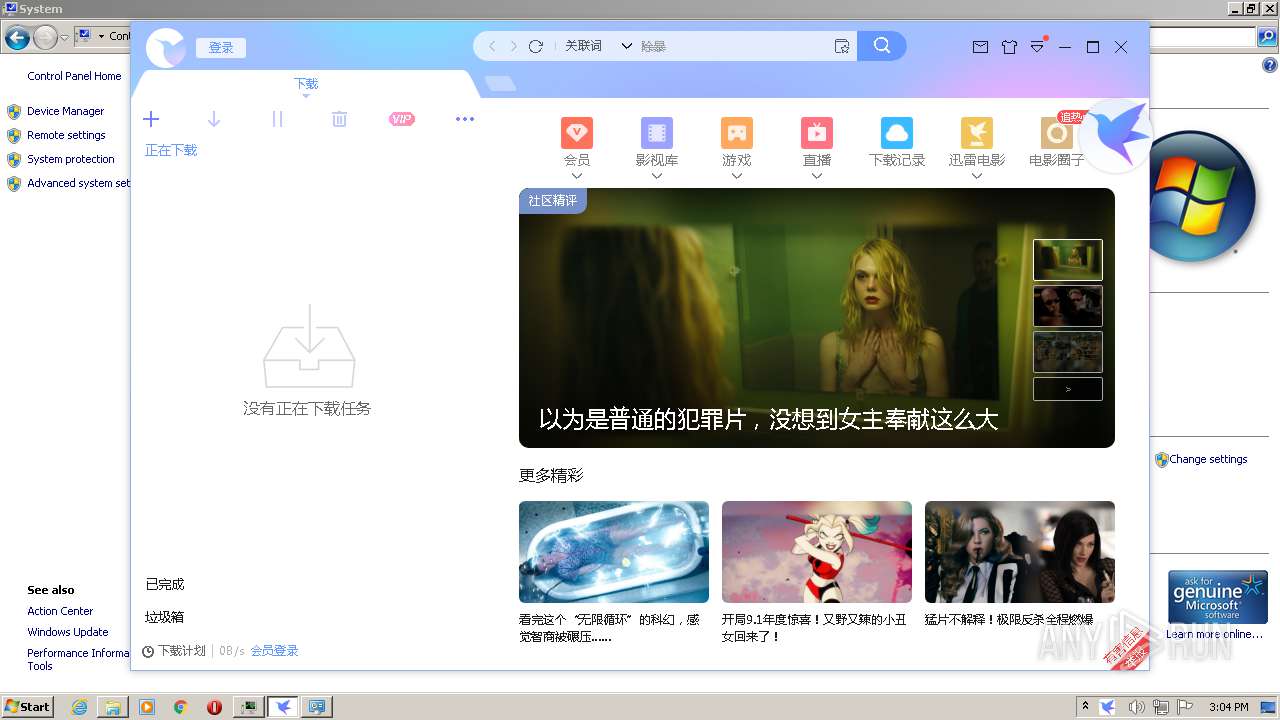Select first banner preview thumbnail

click(x=1068, y=260)
